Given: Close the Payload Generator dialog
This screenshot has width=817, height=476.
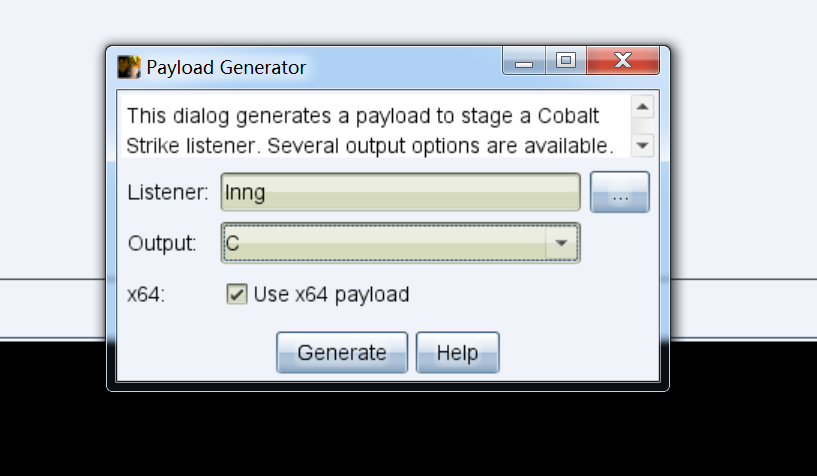Looking at the screenshot, I should tap(623, 61).
